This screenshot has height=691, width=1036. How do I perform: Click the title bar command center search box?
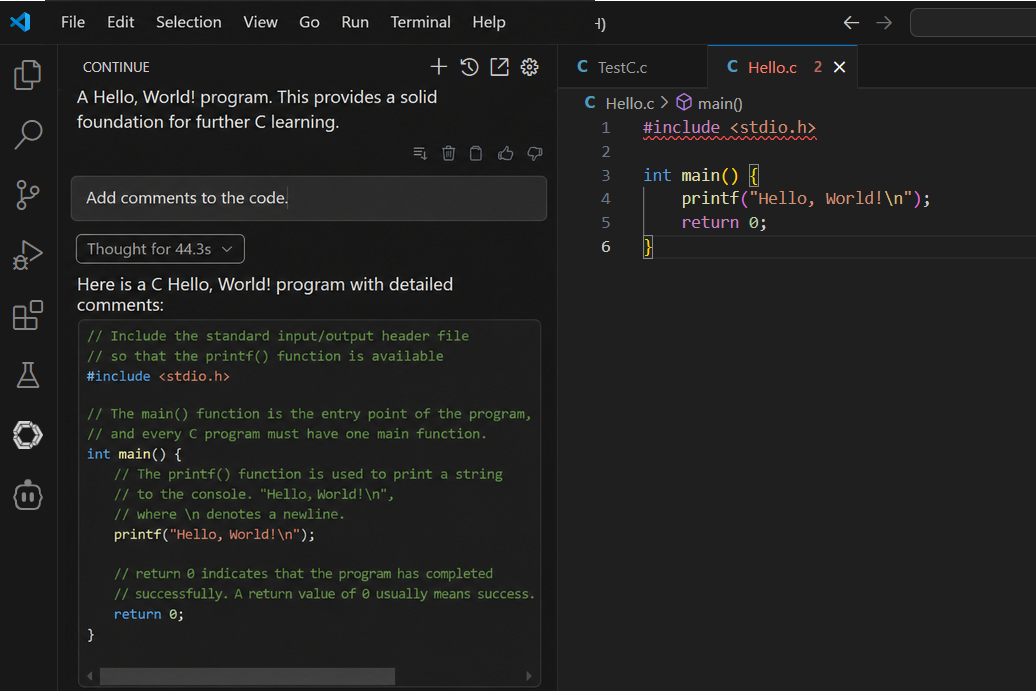pyautogui.click(x=973, y=22)
